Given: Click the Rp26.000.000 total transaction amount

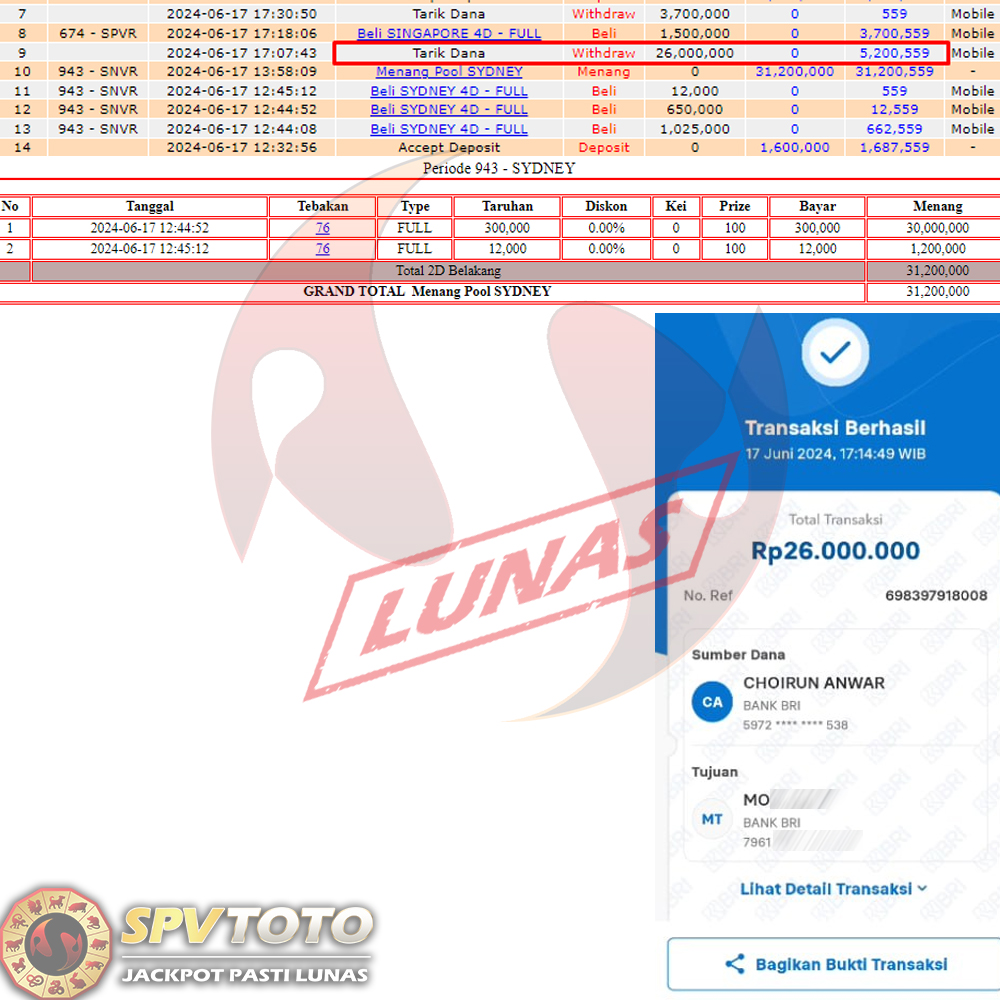Looking at the screenshot, I should 835,551.
